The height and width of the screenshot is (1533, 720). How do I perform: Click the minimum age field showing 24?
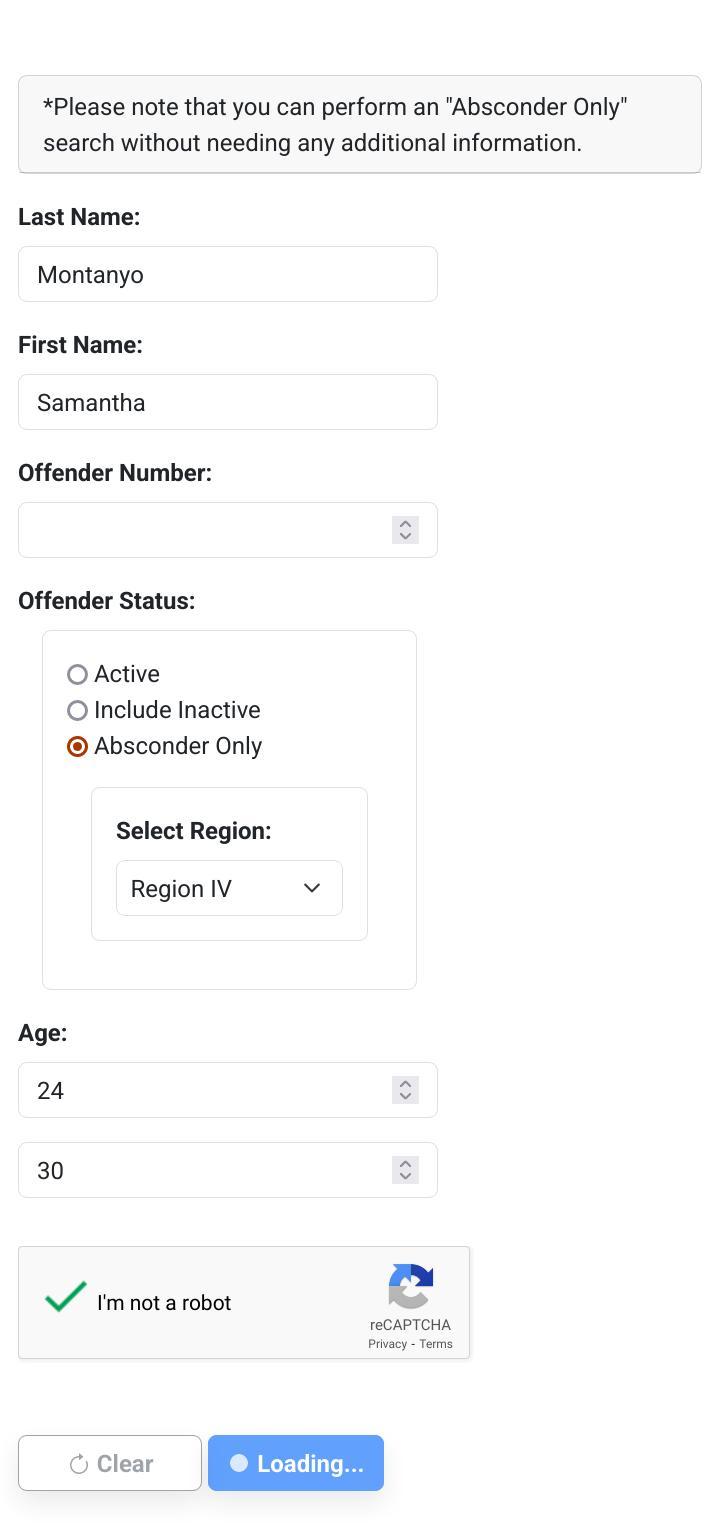pyautogui.click(x=200, y=1089)
